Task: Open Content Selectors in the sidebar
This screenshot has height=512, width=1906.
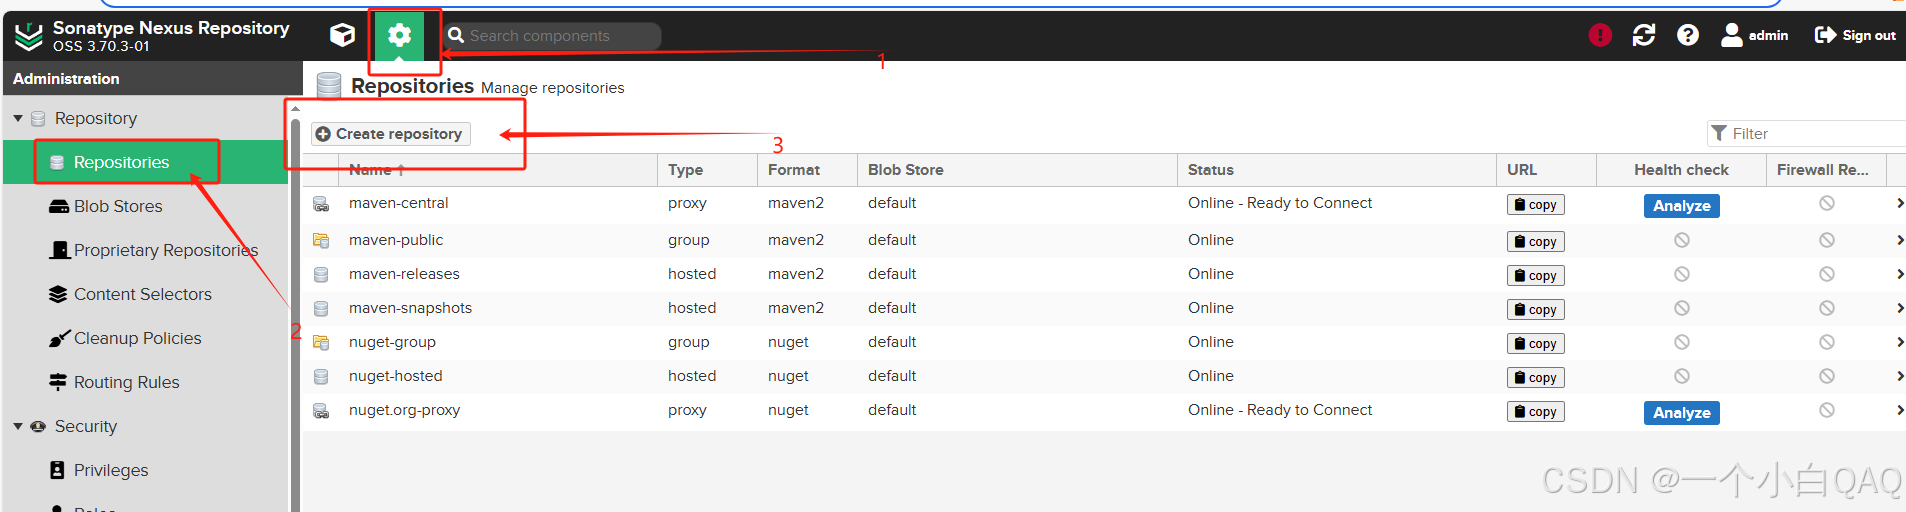Action: [x=143, y=294]
